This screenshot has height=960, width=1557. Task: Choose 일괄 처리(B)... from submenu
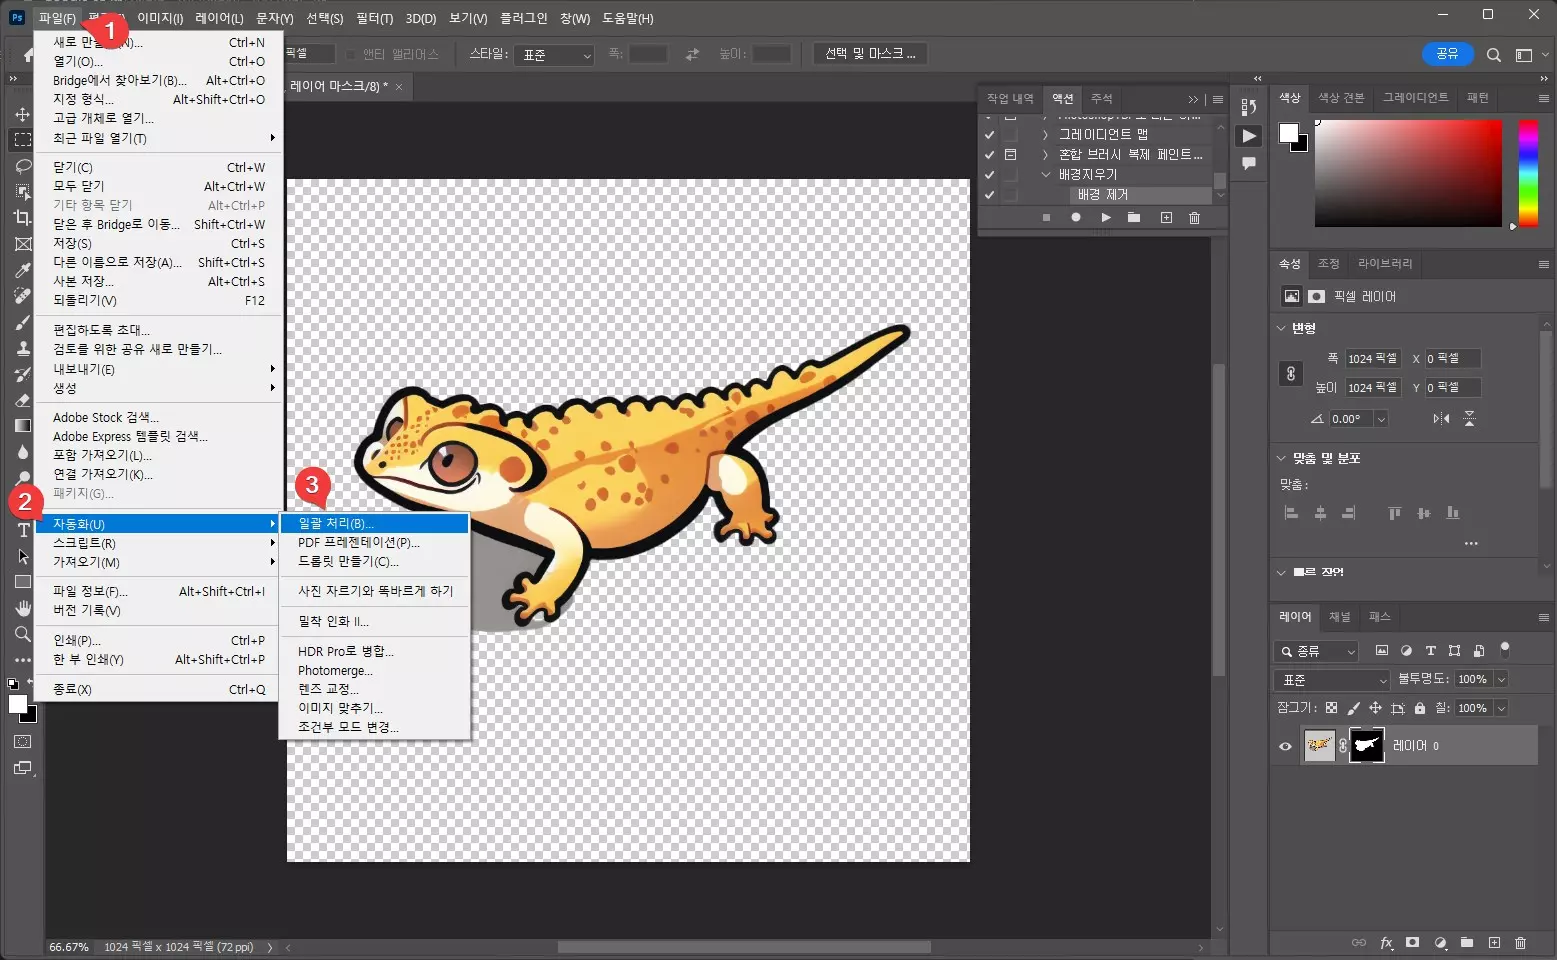[x=374, y=523]
